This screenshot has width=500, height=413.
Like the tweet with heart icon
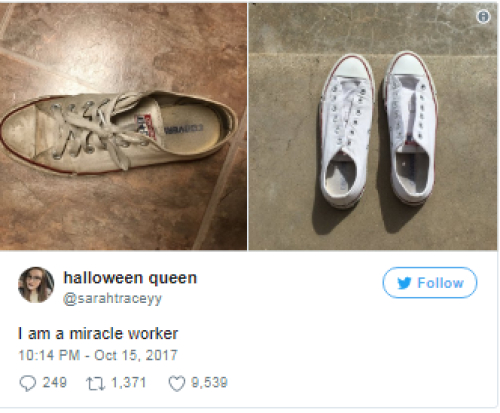pos(177,383)
